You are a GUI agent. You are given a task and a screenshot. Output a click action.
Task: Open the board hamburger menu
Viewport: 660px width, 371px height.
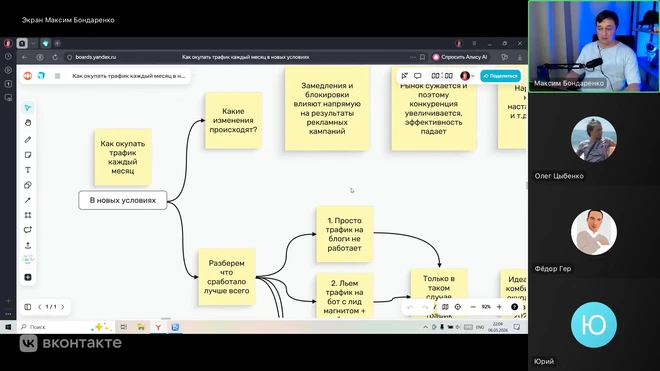point(58,76)
